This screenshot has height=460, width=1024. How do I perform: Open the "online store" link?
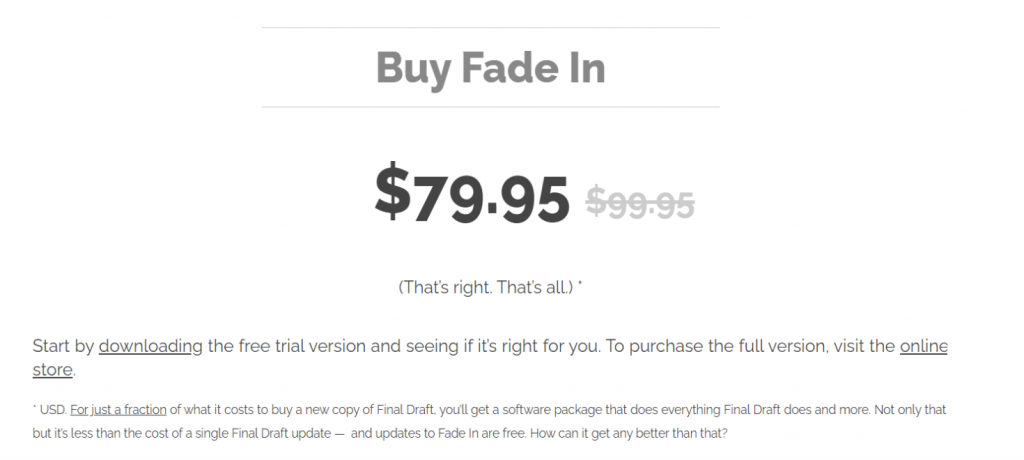pyautogui.click(x=922, y=347)
